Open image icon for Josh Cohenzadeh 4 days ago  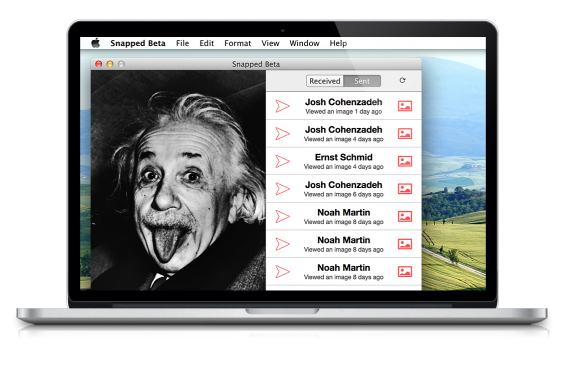(x=405, y=134)
